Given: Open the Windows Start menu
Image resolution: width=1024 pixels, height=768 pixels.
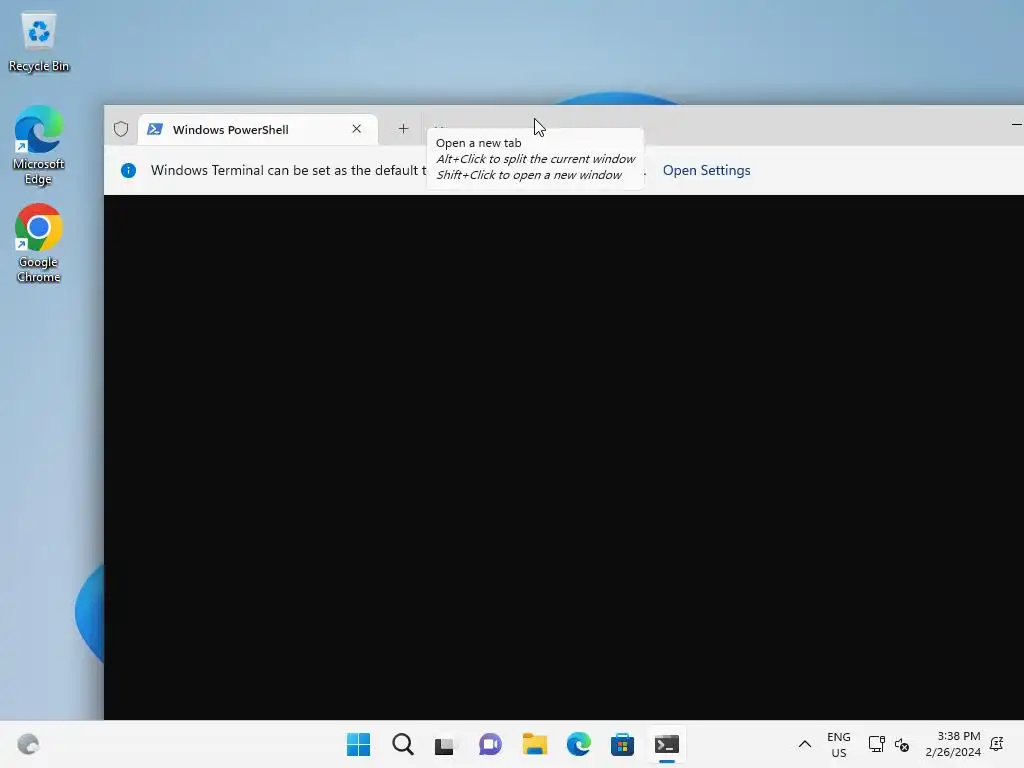Looking at the screenshot, I should coord(359,744).
